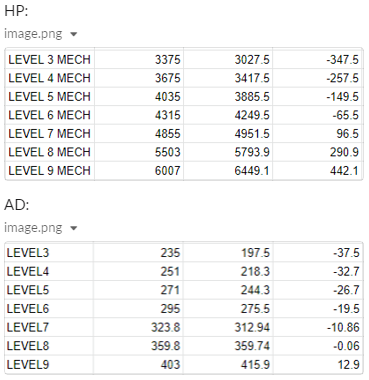Select the cell showing -149.5
The image size is (369, 380).
317,97
